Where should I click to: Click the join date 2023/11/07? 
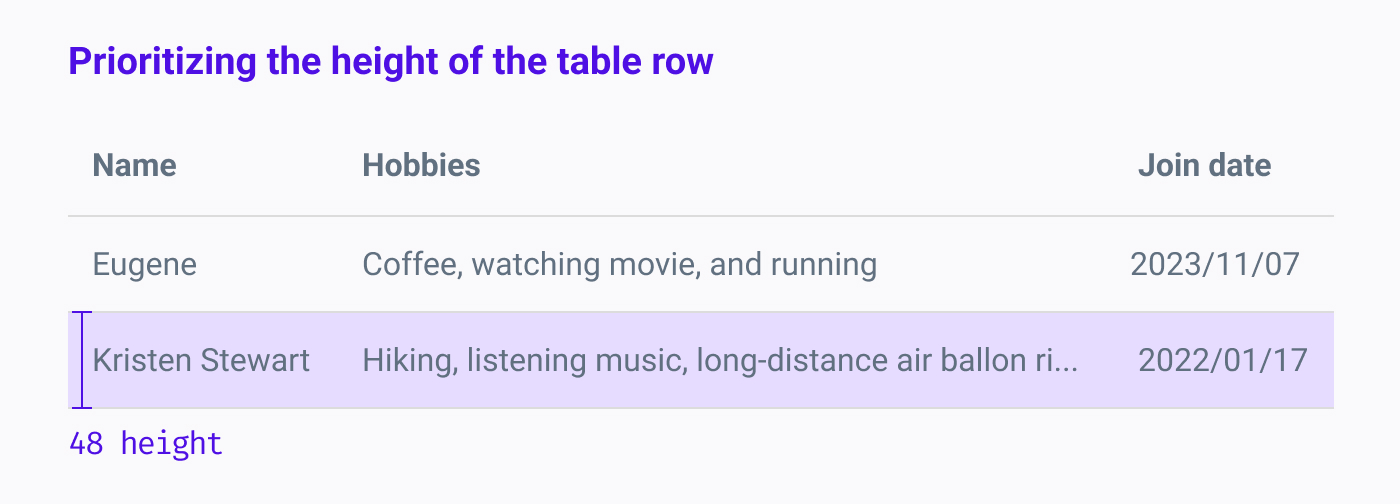click(x=1215, y=265)
